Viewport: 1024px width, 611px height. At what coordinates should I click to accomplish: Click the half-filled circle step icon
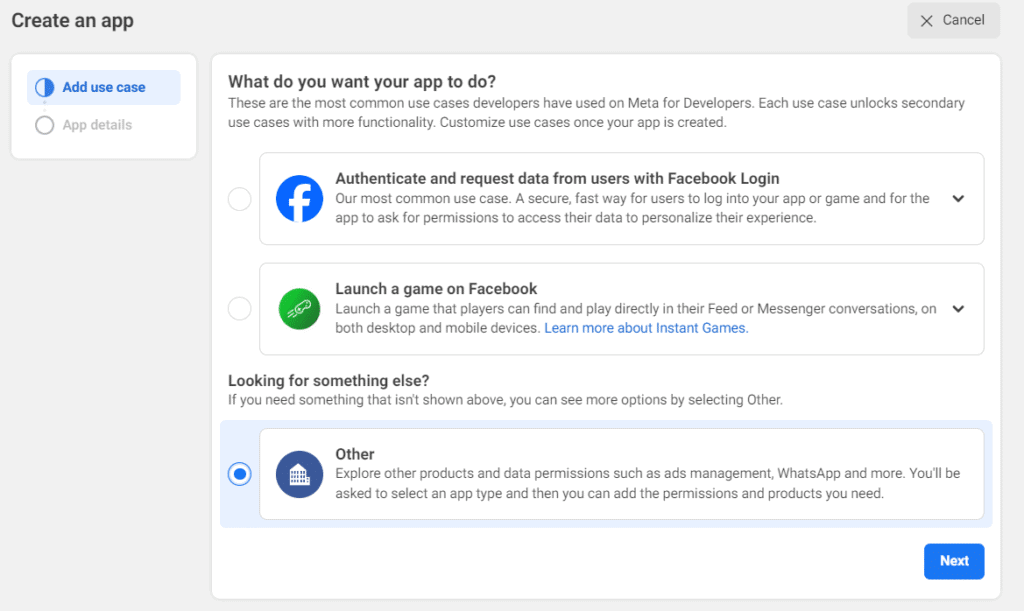point(44,88)
